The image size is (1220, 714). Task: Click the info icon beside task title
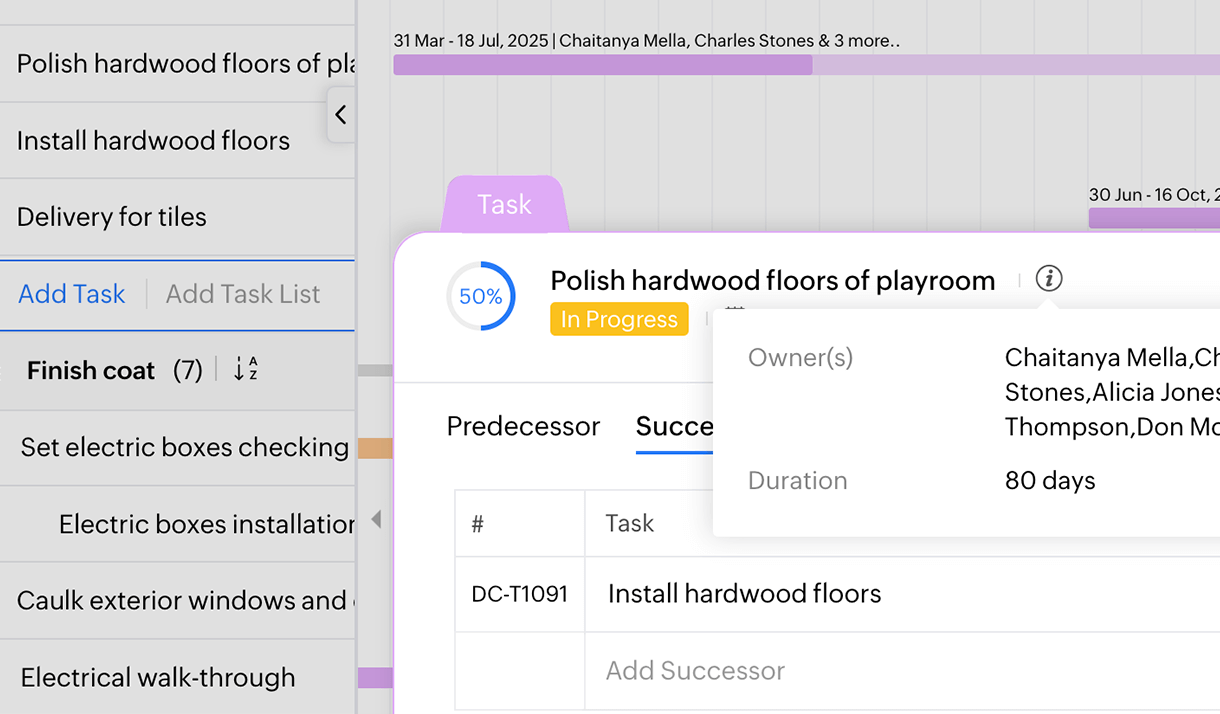click(x=1048, y=279)
